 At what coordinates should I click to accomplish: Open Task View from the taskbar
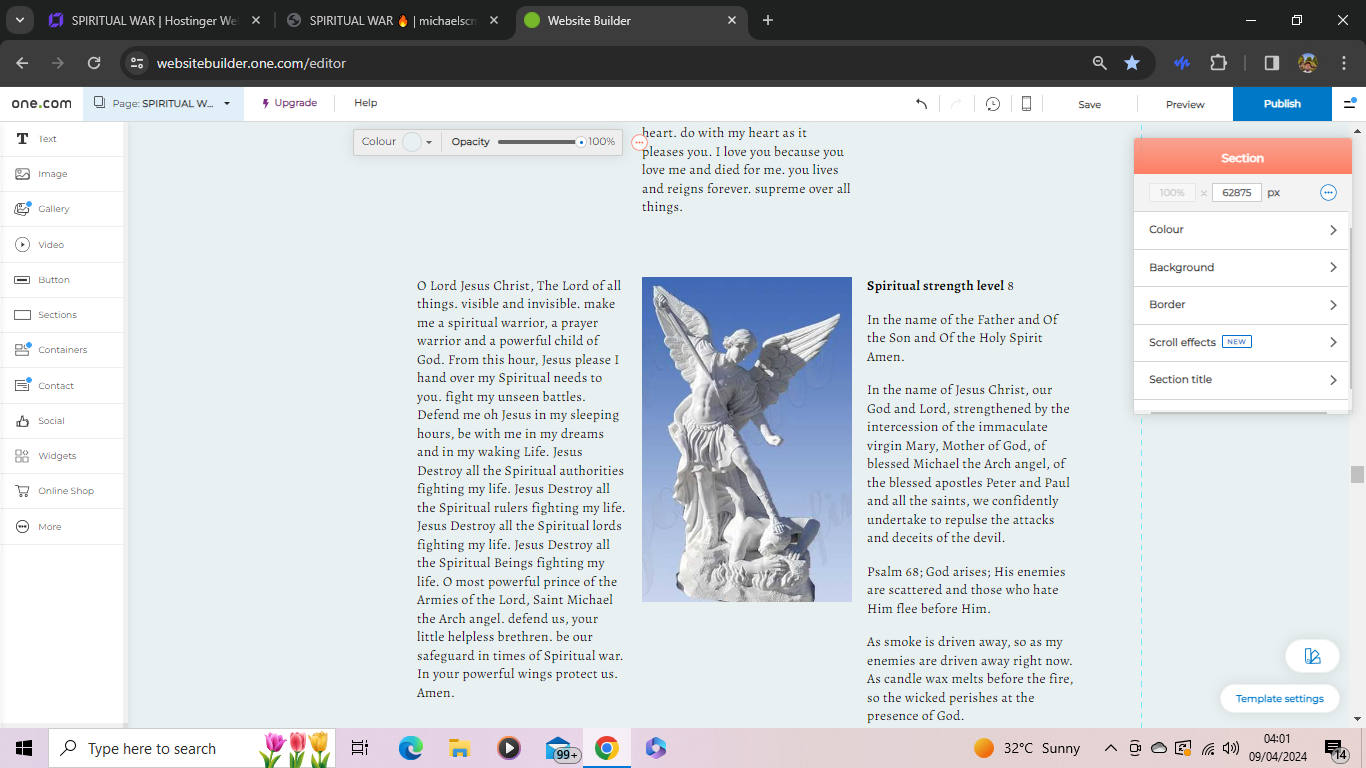[x=360, y=748]
